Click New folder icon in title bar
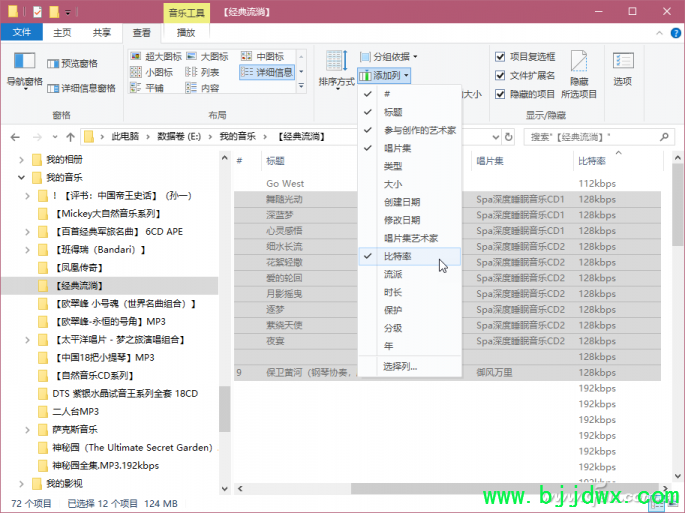This screenshot has height=513, width=685. click(54, 11)
